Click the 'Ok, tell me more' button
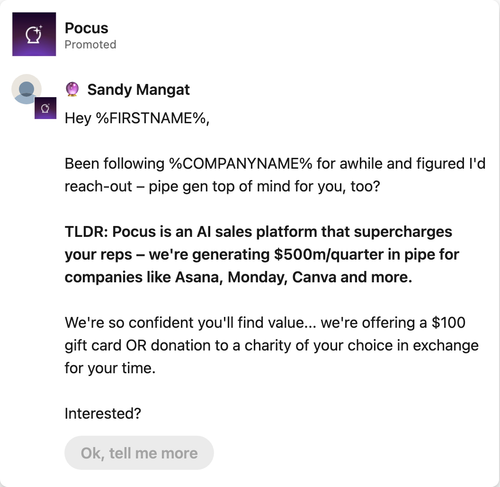The height and width of the screenshot is (487, 500). [139, 453]
